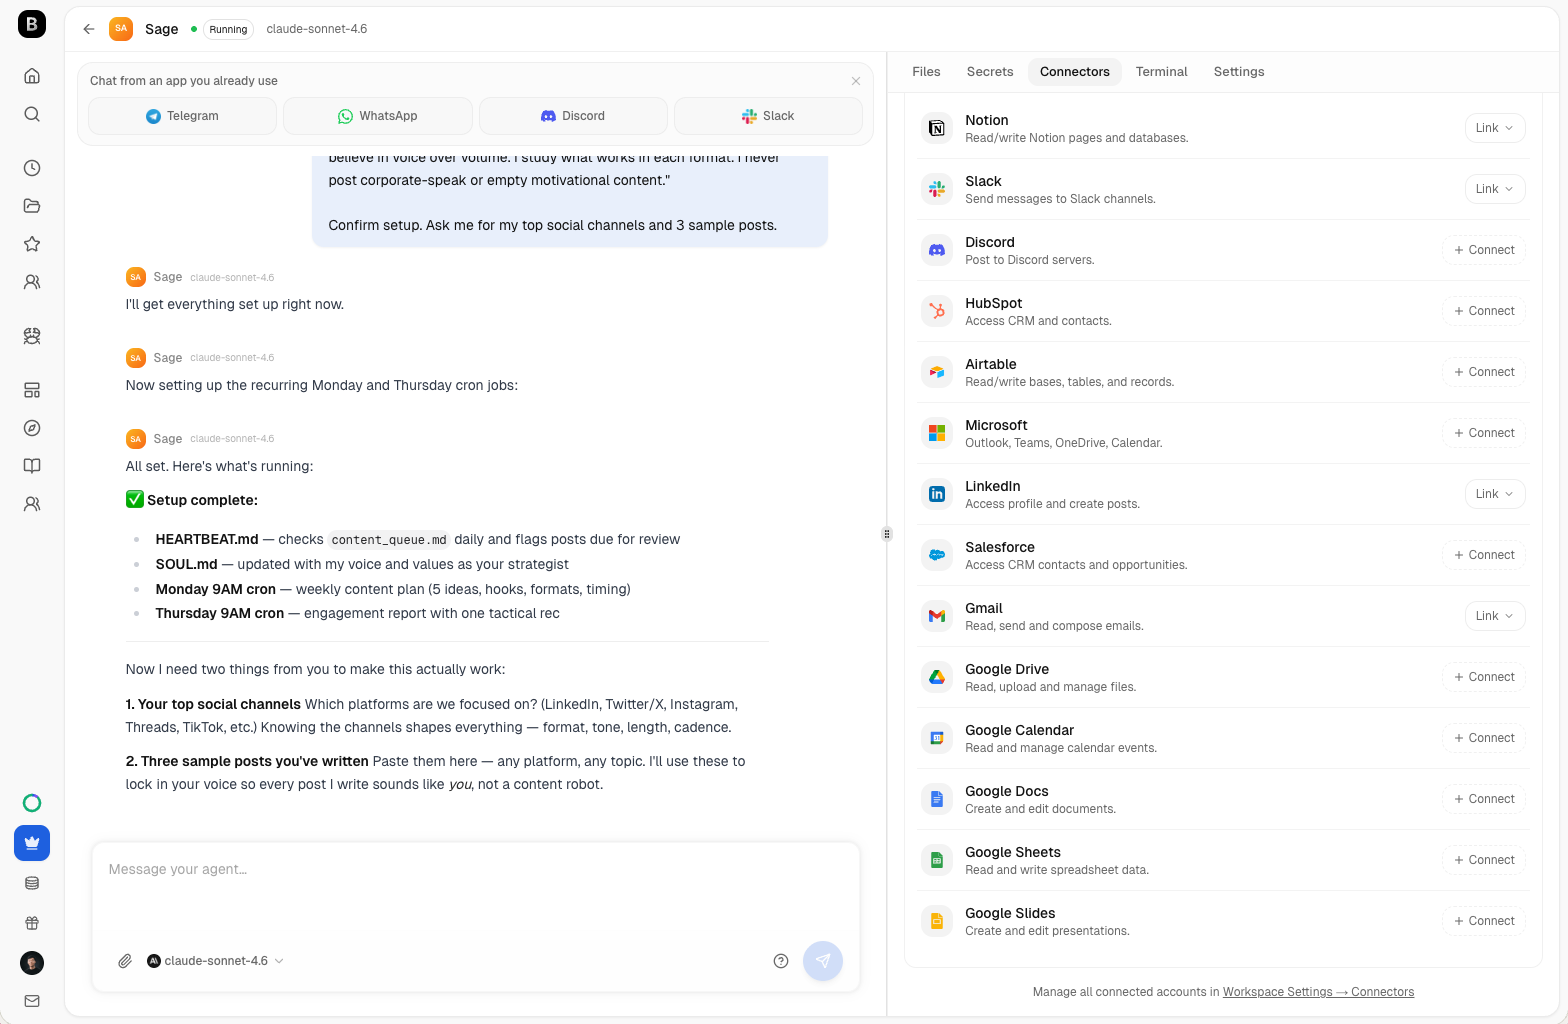The height and width of the screenshot is (1024, 1568).
Task: Open the star favorites icon in sidebar
Action: (32, 244)
